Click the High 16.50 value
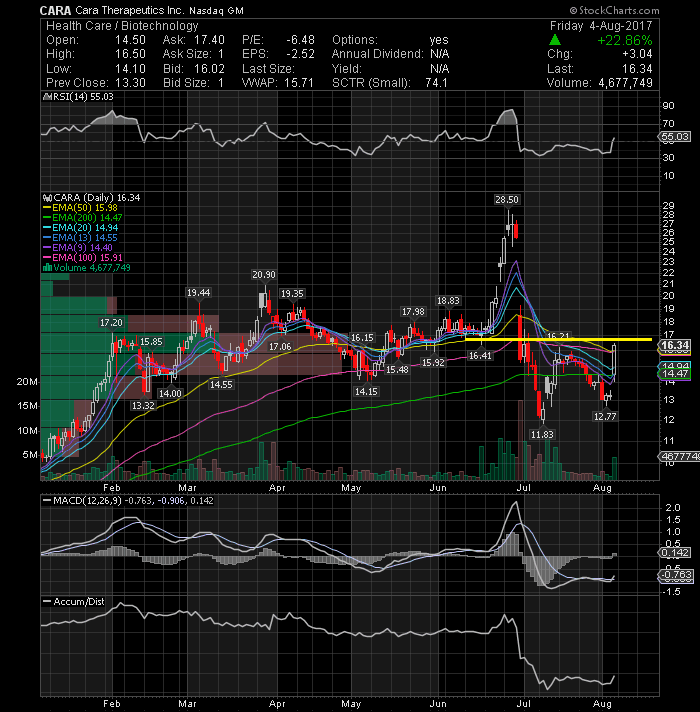 point(130,54)
